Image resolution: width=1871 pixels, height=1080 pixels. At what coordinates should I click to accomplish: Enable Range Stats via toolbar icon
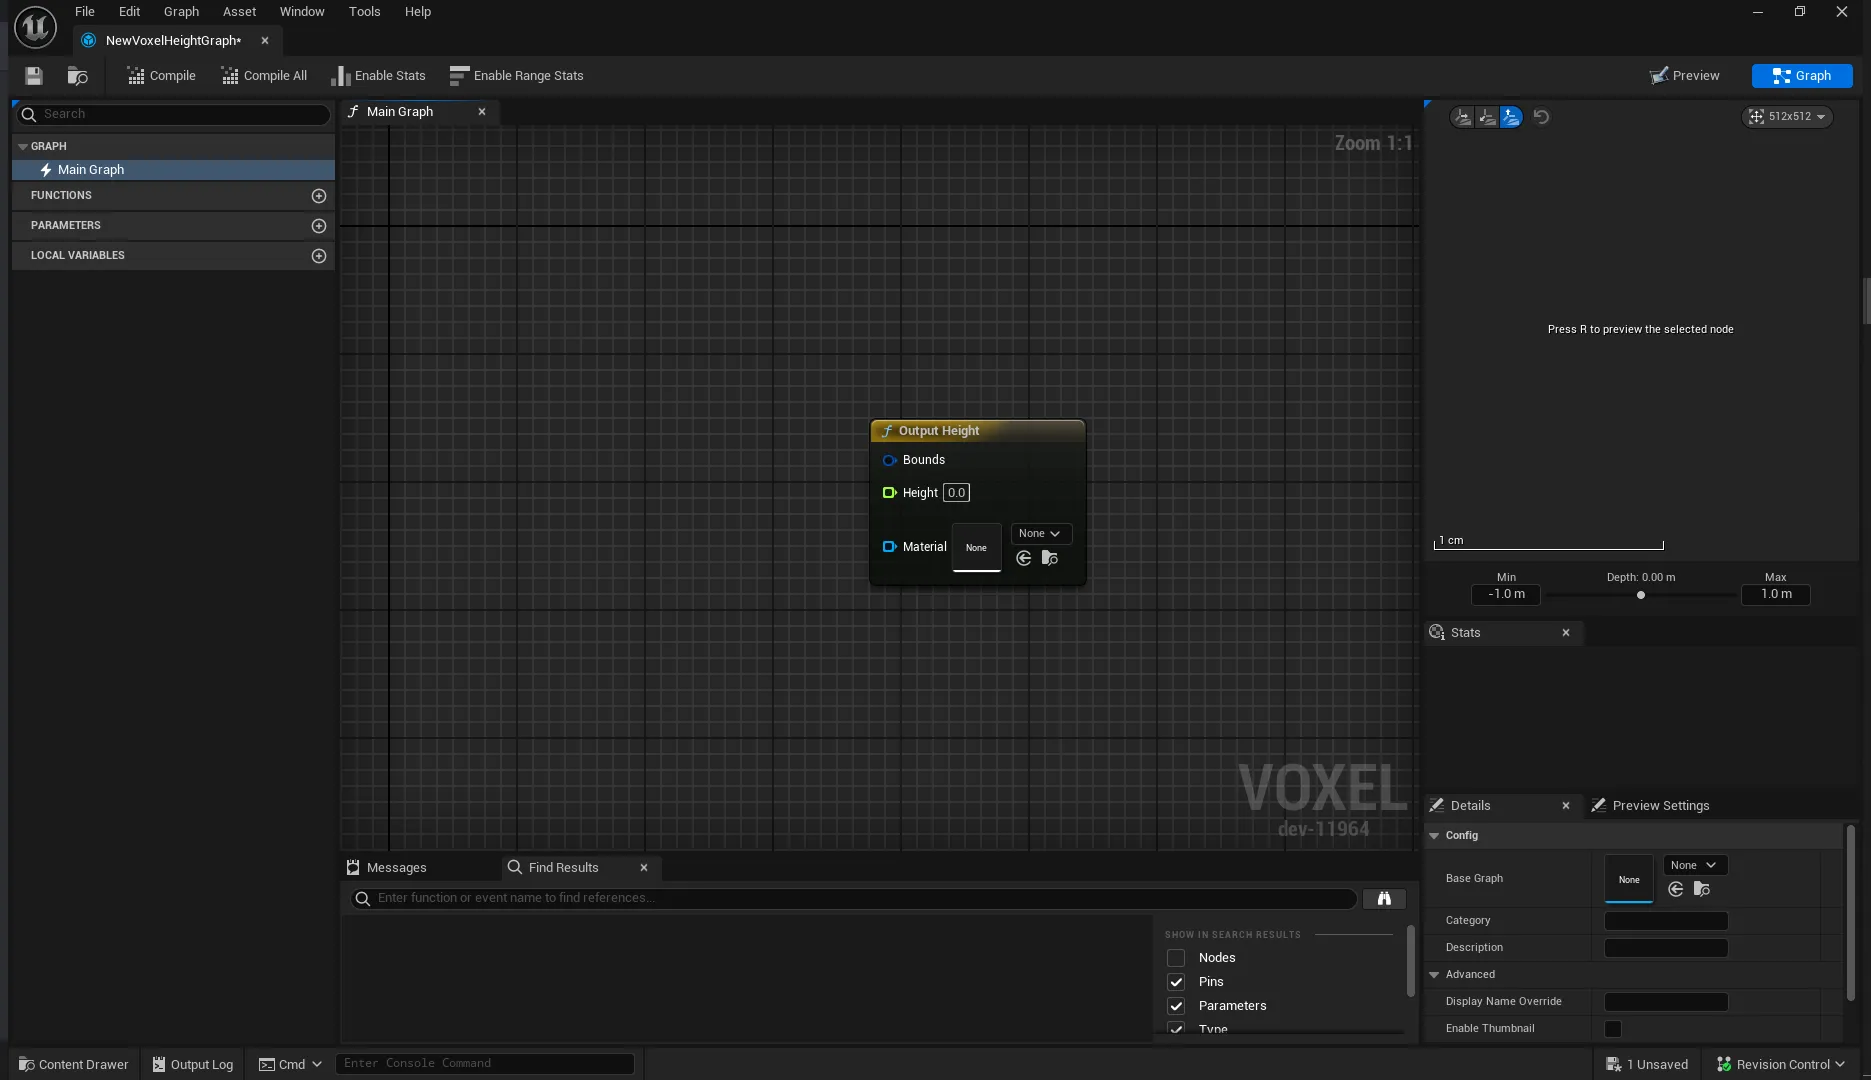point(459,75)
